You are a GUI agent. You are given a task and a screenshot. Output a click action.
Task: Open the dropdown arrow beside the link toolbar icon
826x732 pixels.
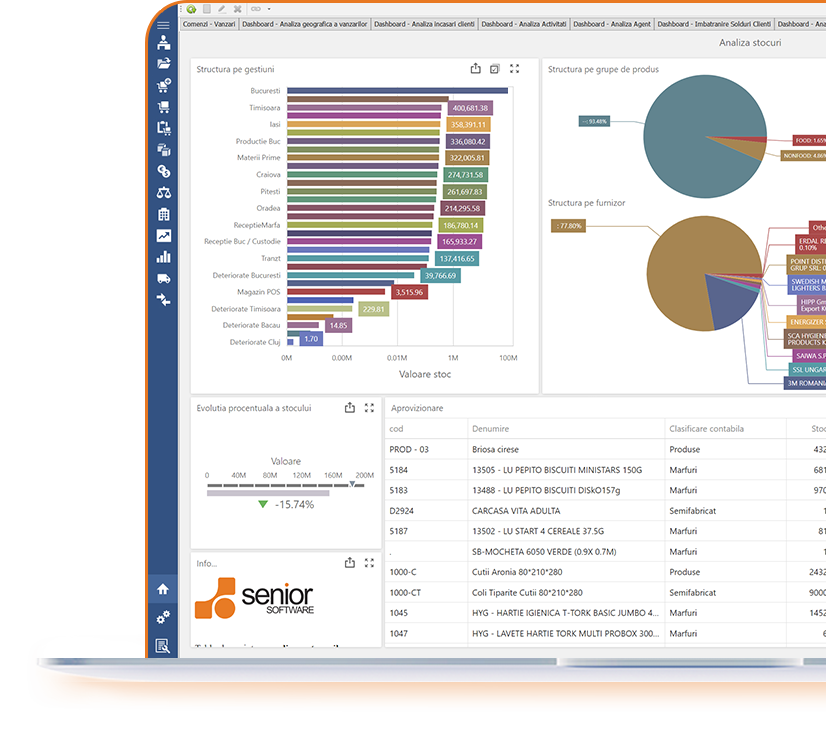[x=268, y=9]
